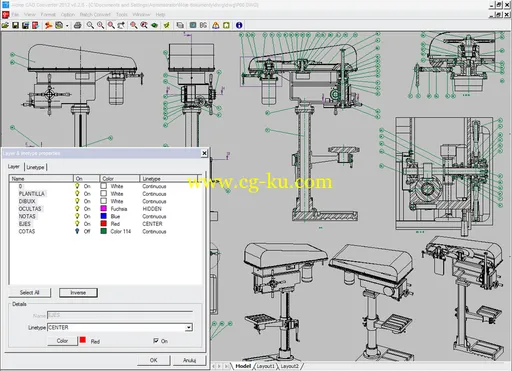Viewport: 512px width, 371px height.
Task: Click the green 3D box toolbar icon
Action: [x=154, y=25]
